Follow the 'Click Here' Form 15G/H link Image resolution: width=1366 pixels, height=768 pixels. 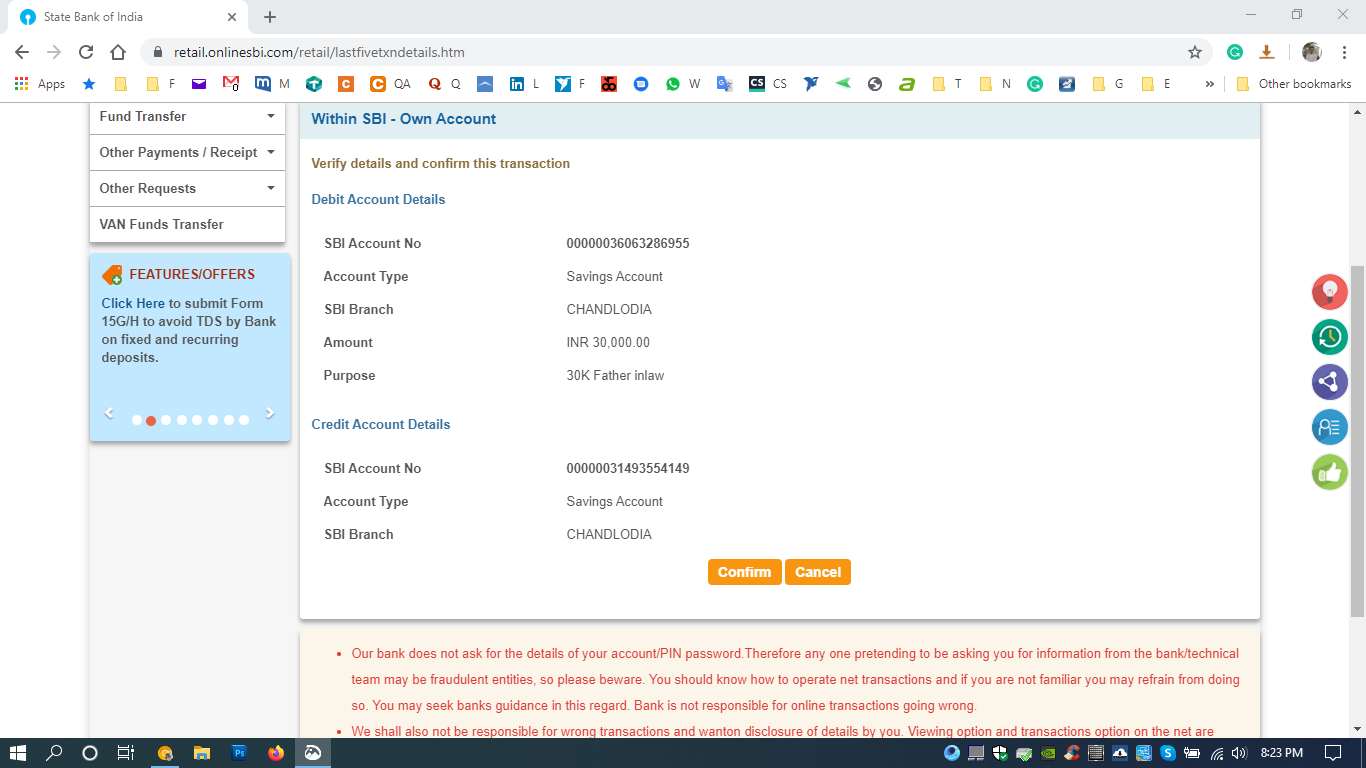(133, 303)
